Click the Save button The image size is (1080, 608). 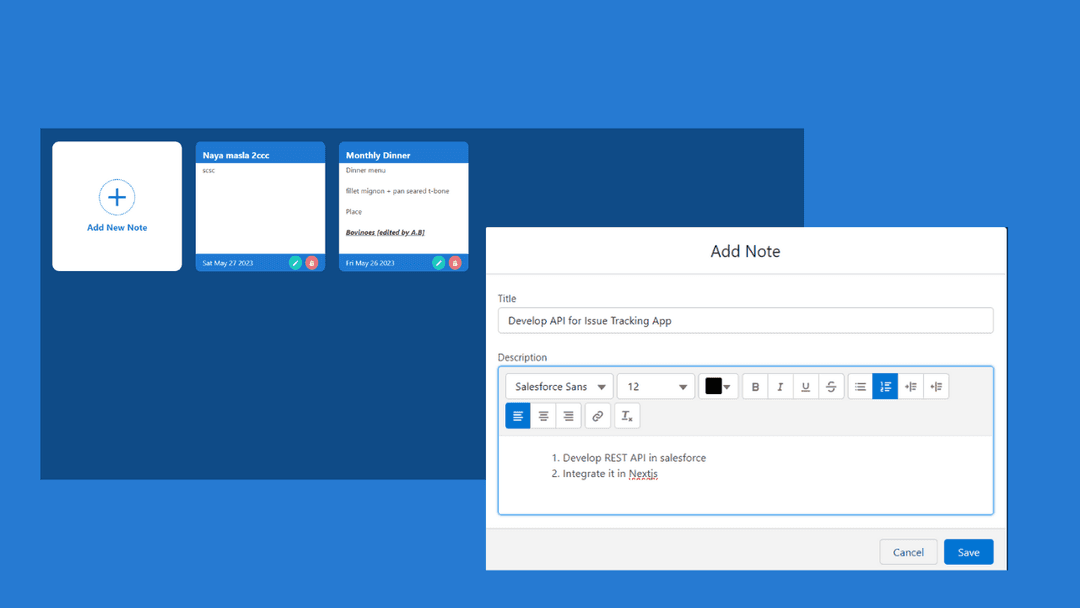click(968, 552)
